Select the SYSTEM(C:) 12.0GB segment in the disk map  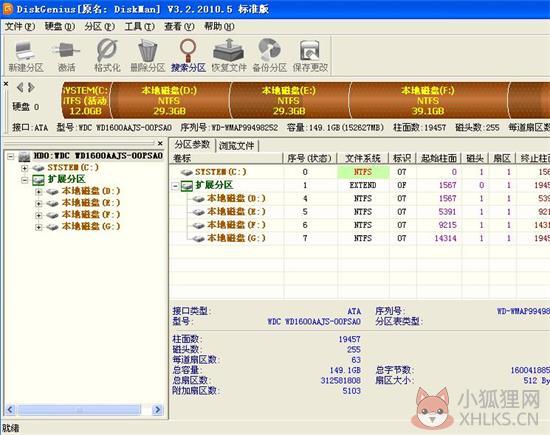point(86,101)
